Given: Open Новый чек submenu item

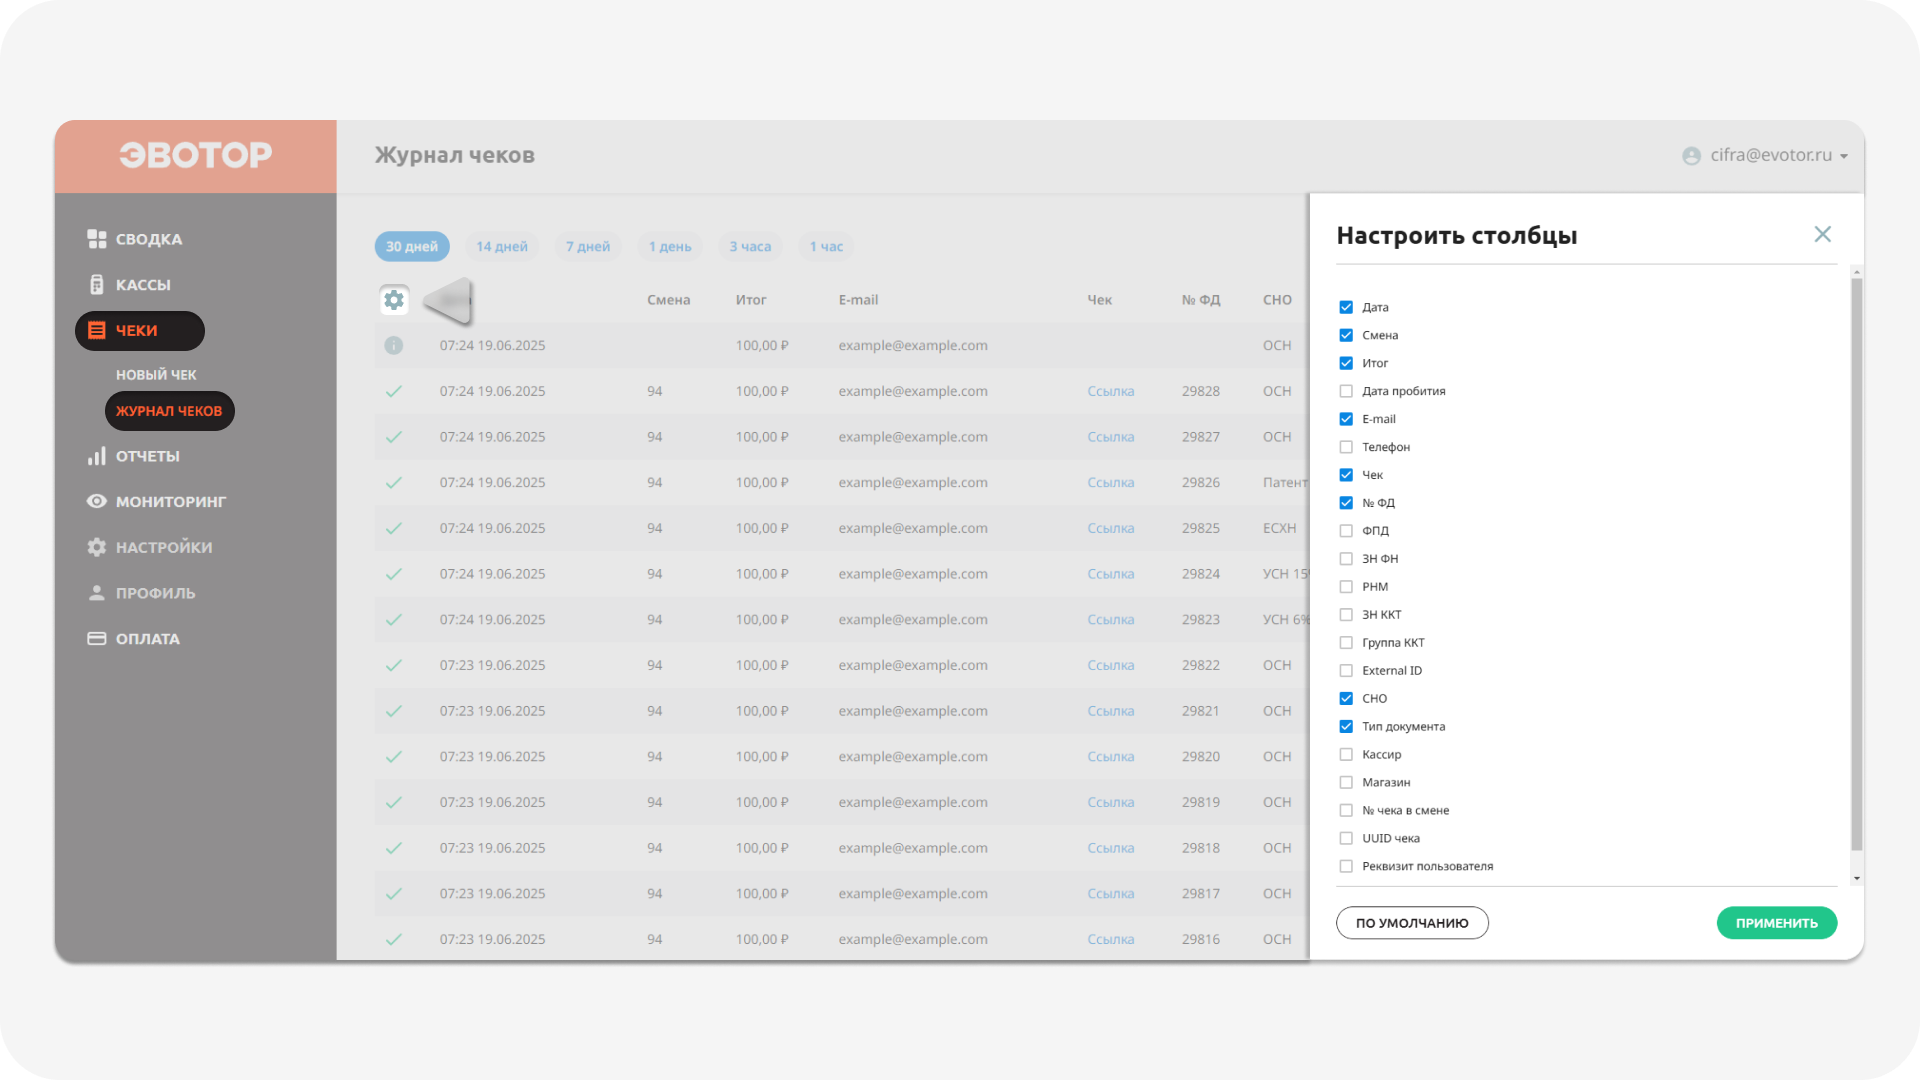Looking at the screenshot, I should [156, 375].
